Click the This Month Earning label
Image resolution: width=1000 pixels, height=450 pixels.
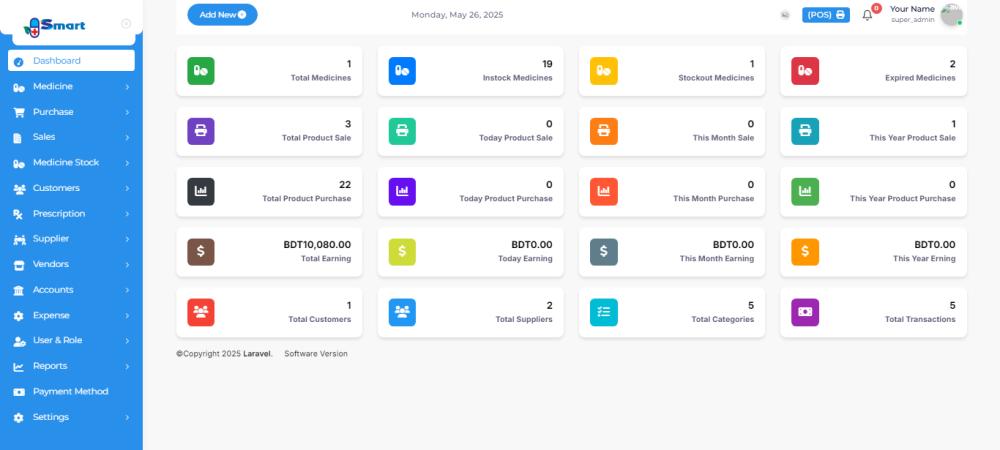(717, 259)
